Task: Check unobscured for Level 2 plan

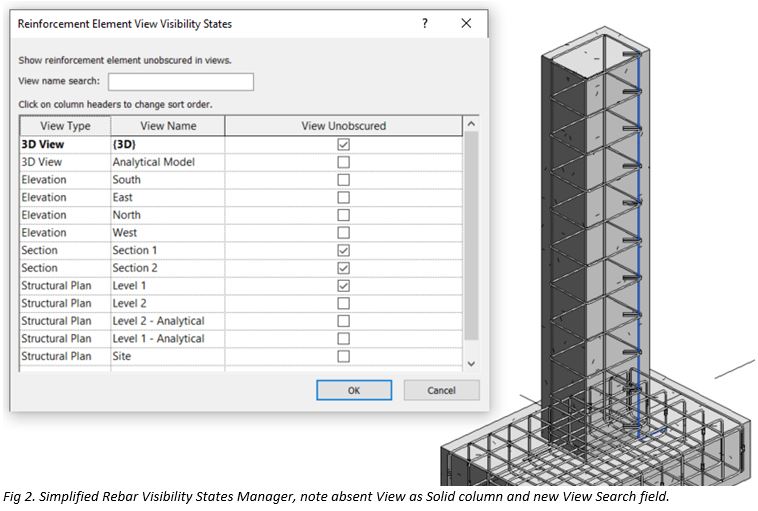Action: point(344,303)
